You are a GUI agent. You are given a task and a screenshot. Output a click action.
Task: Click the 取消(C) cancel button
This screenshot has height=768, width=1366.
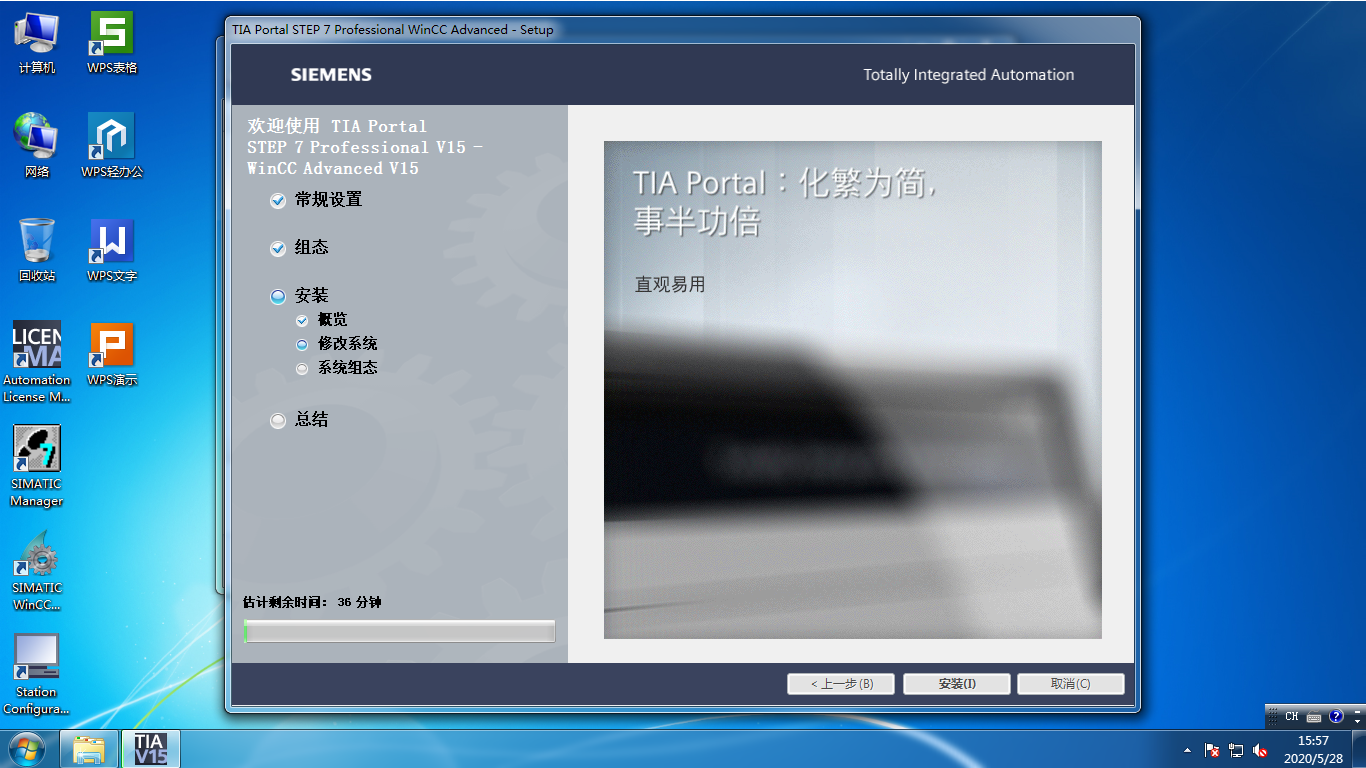pyautogui.click(x=1071, y=684)
